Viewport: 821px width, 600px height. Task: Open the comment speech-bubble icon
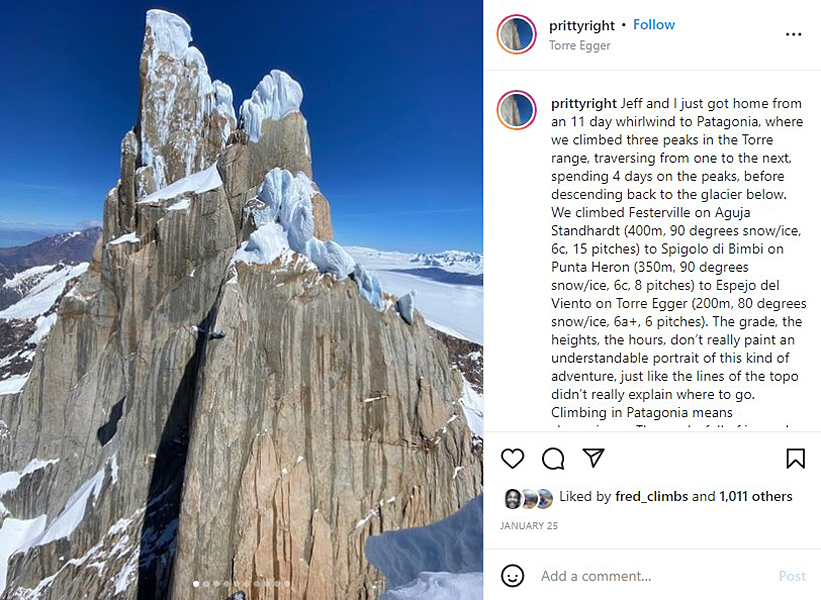pyautogui.click(x=555, y=459)
